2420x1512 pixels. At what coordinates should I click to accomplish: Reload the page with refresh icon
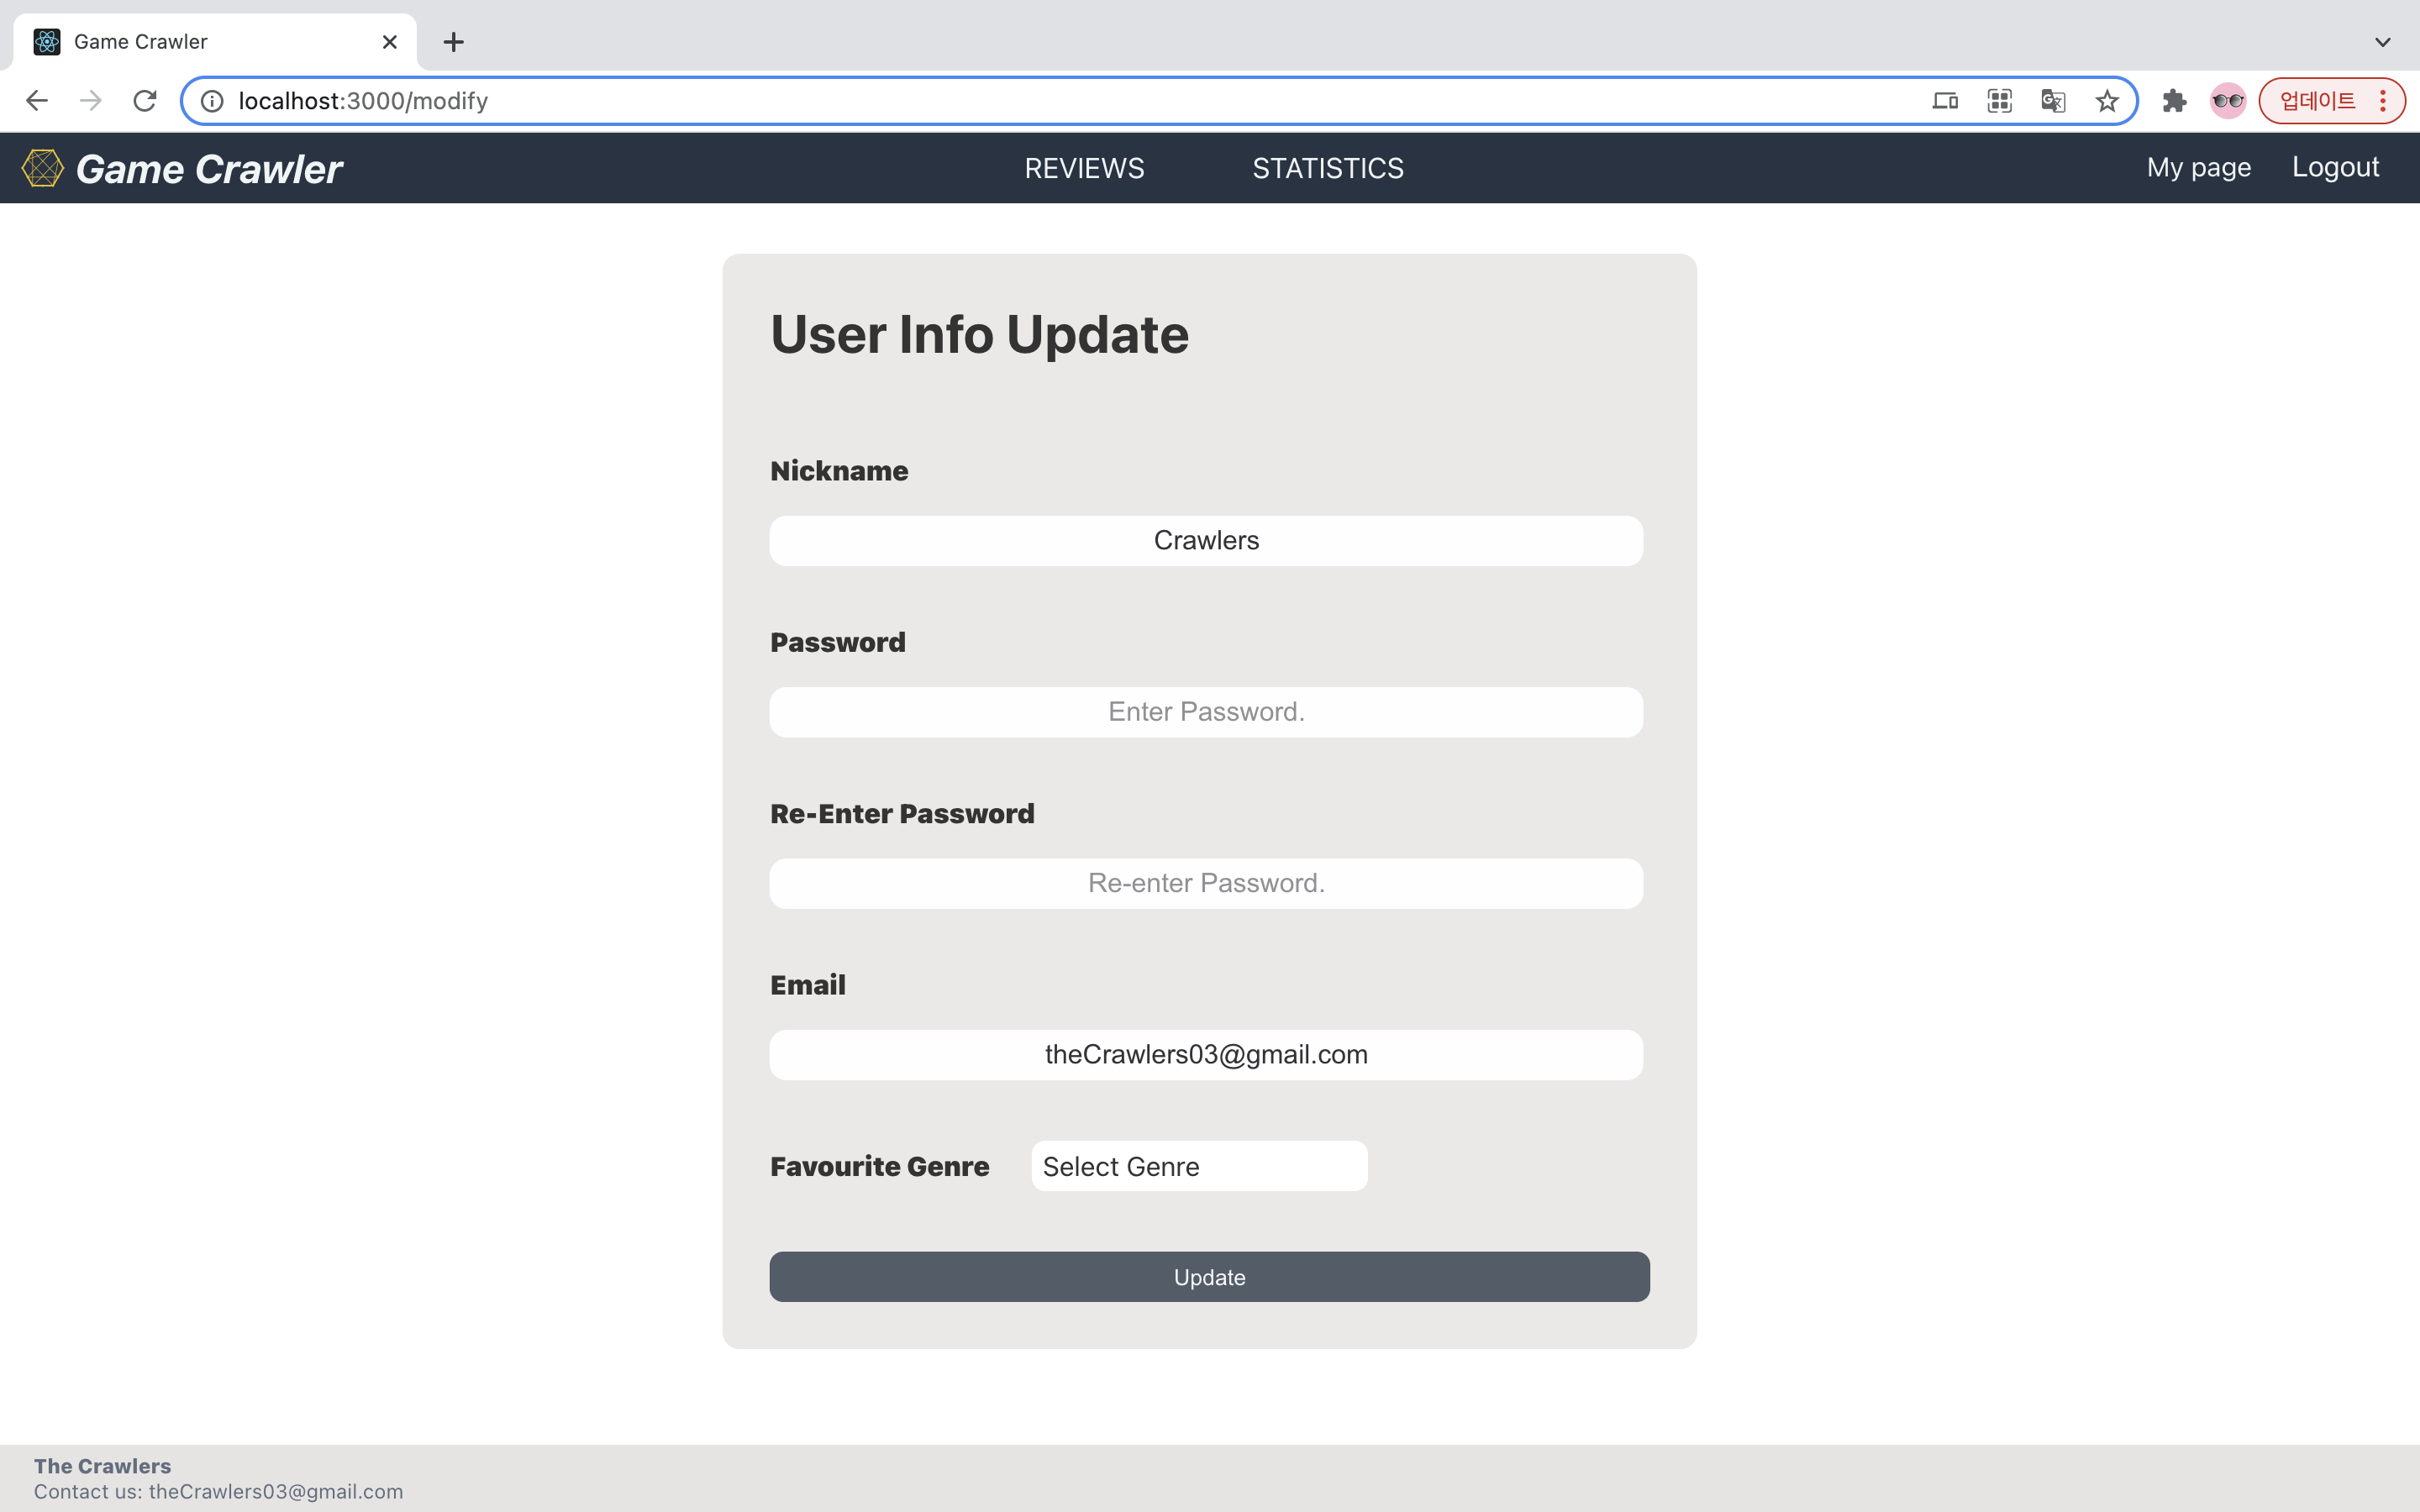point(145,101)
